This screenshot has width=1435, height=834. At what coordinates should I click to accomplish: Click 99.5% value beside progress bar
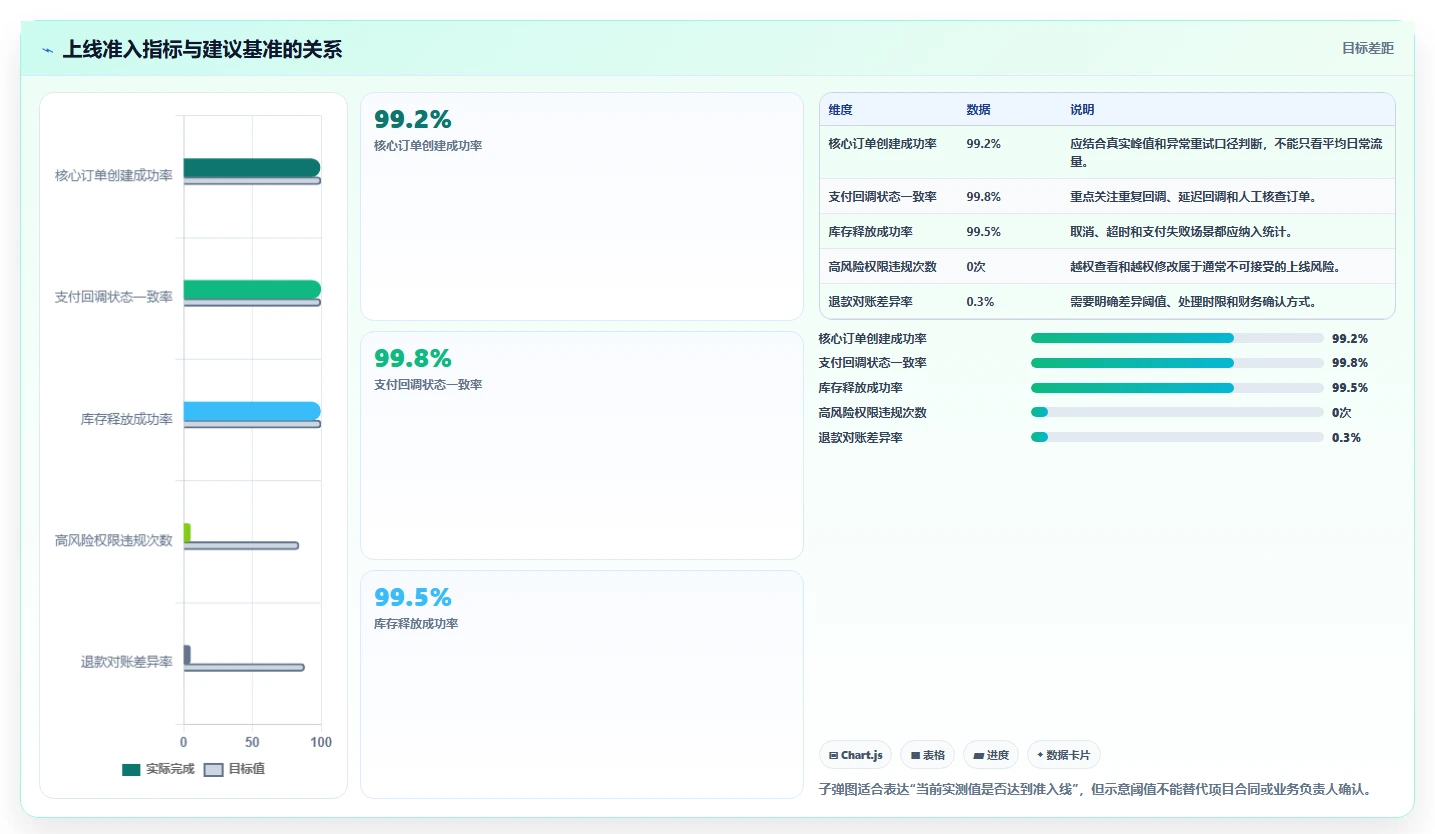pos(1350,388)
